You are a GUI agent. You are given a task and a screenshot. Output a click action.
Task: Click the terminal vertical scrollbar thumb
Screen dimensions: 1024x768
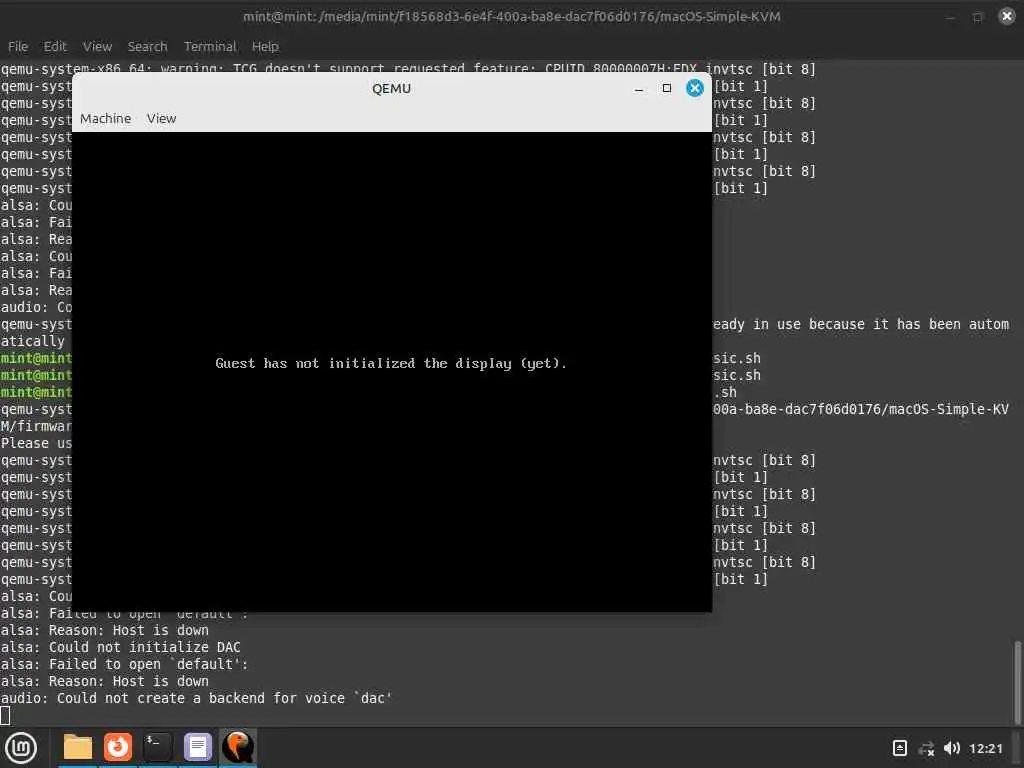coord(1017,682)
